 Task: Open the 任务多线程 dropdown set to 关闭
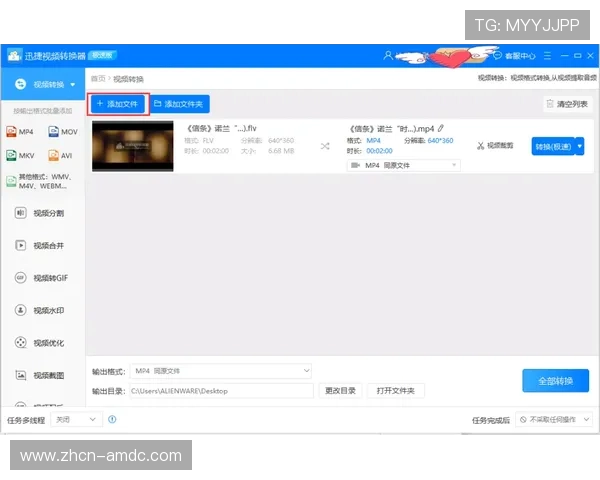coord(76,420)
